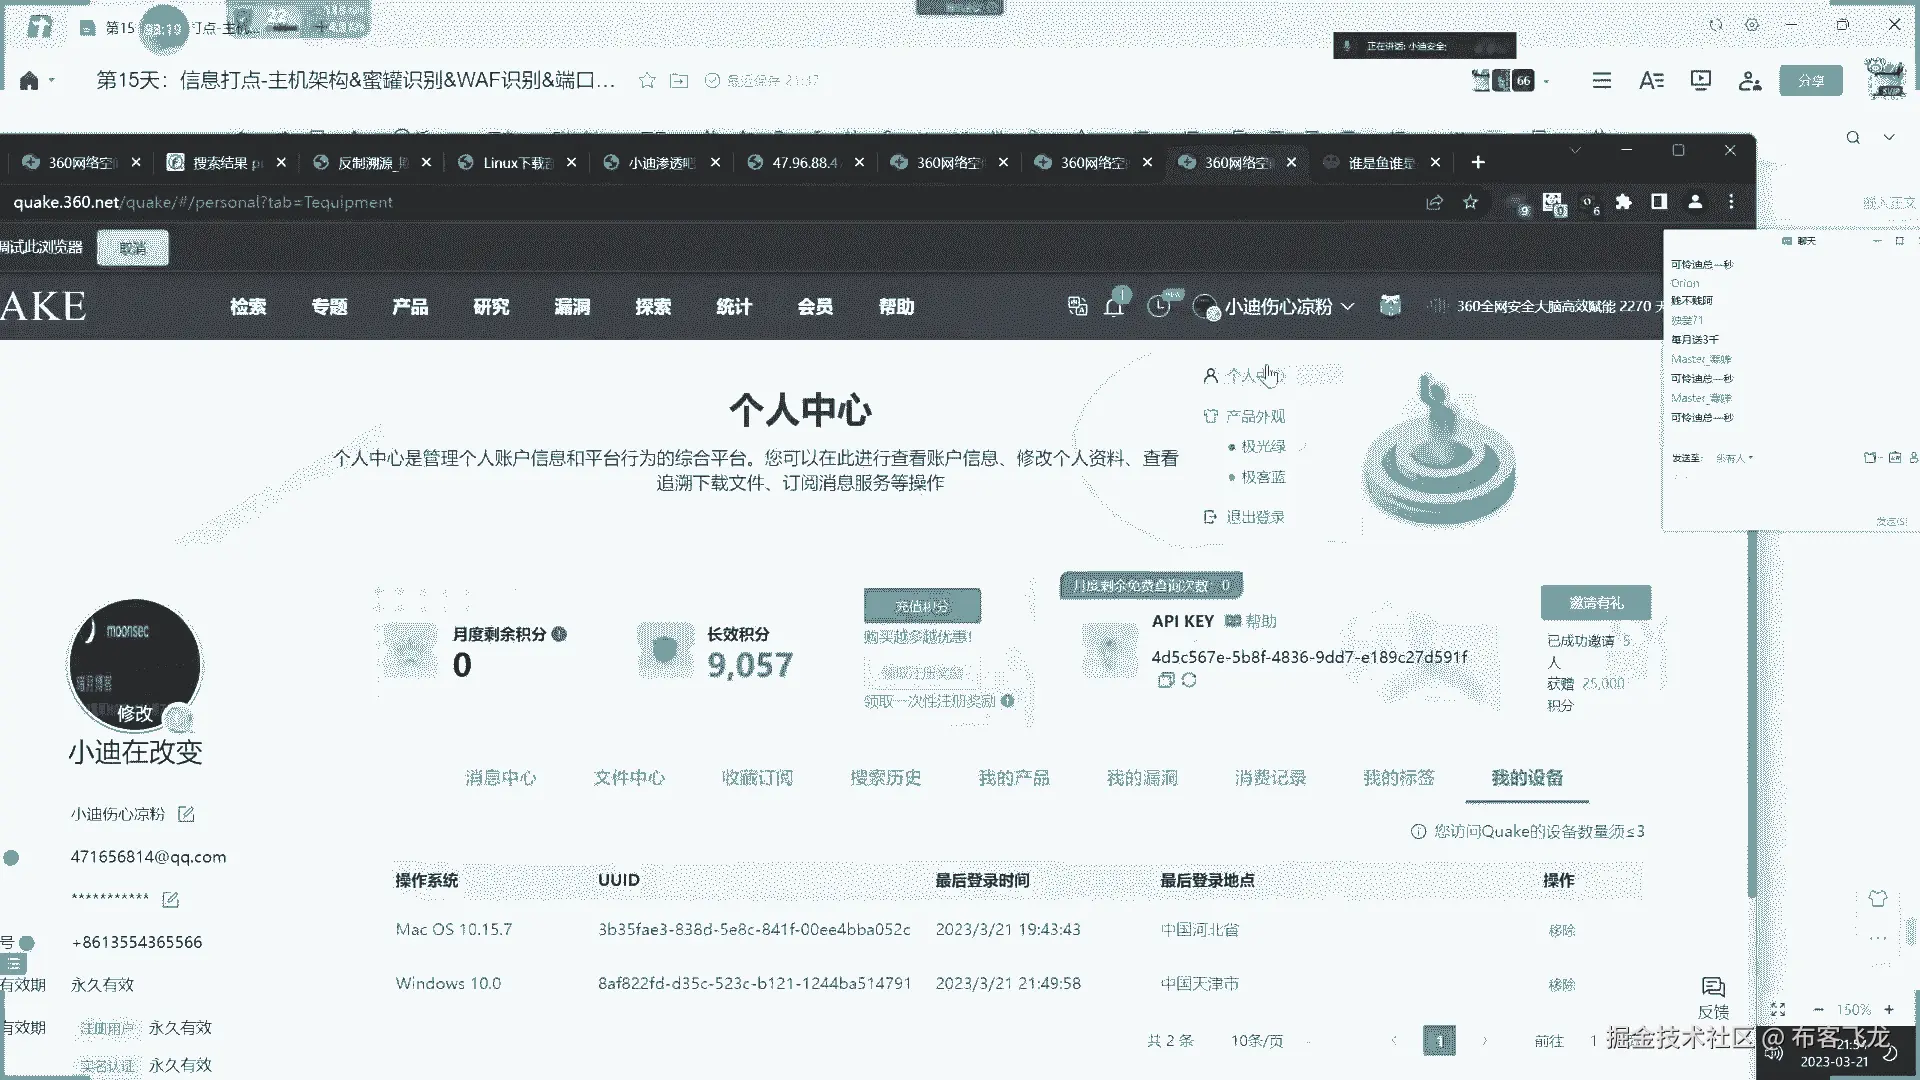
Task: Click the language translate icon in navbar
Action: (x=1077, y=306)
